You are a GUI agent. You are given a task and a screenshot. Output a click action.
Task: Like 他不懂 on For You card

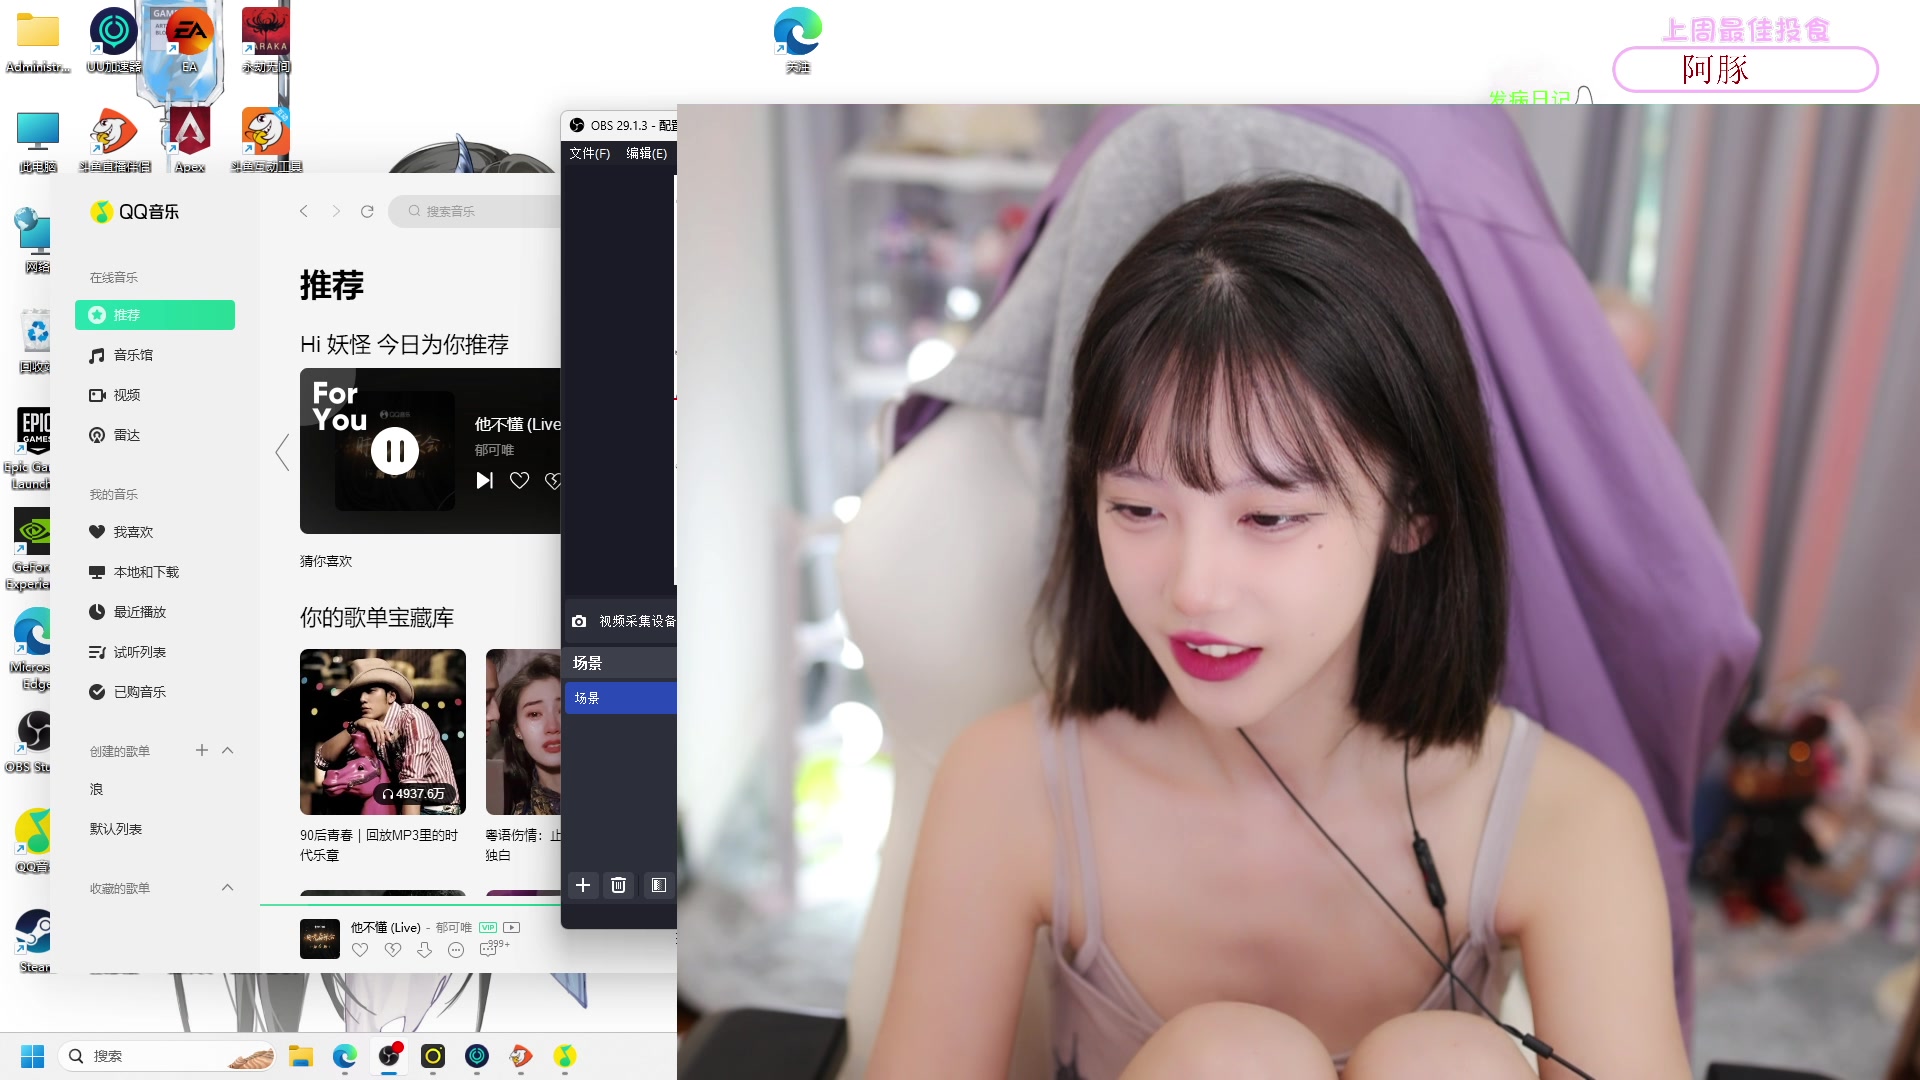(519, 481)
